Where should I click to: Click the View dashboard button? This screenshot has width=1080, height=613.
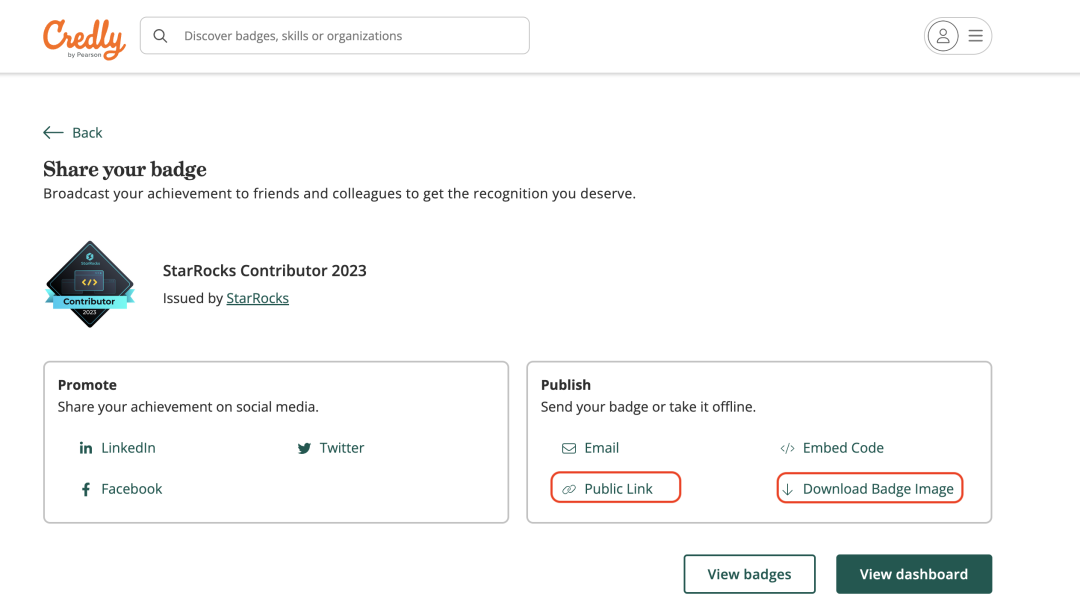913,574
